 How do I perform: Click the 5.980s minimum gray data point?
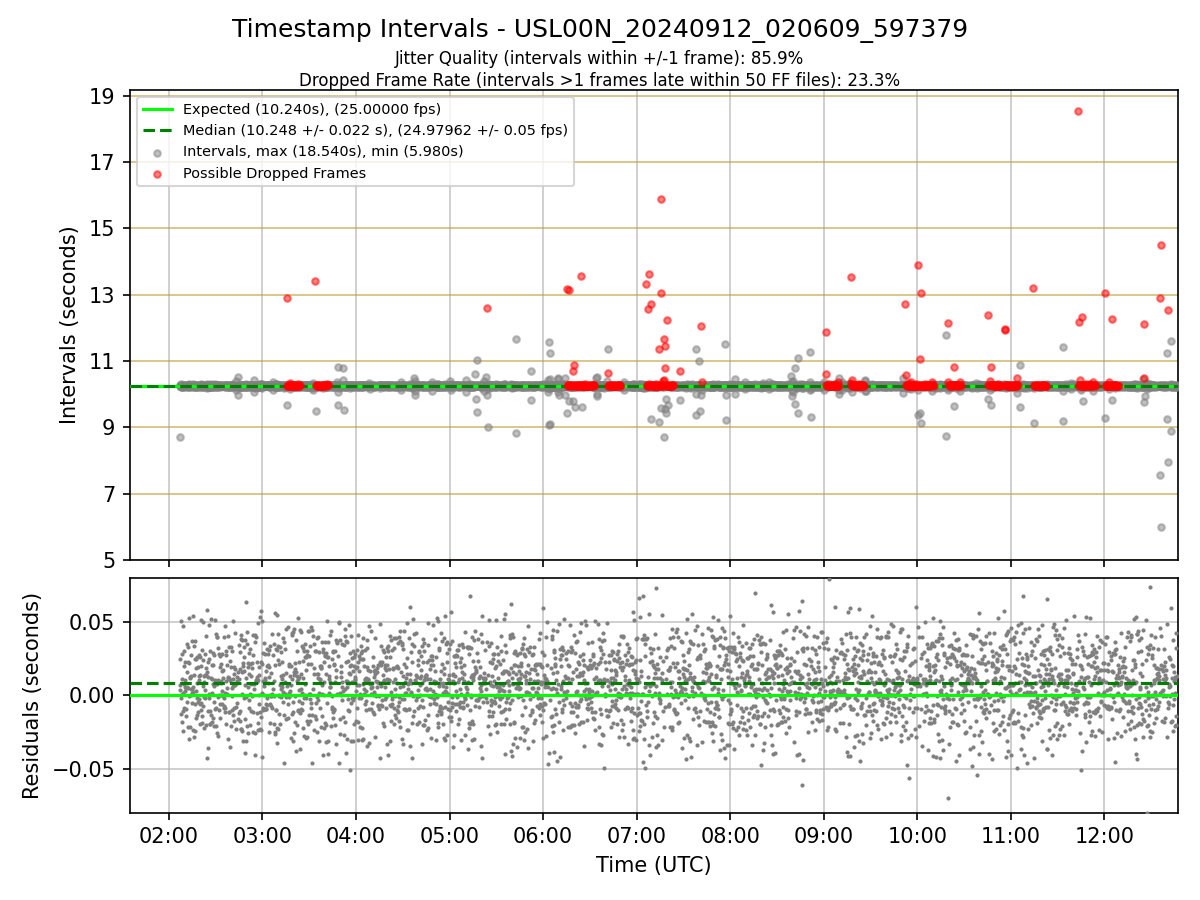tap(1161, 527)
